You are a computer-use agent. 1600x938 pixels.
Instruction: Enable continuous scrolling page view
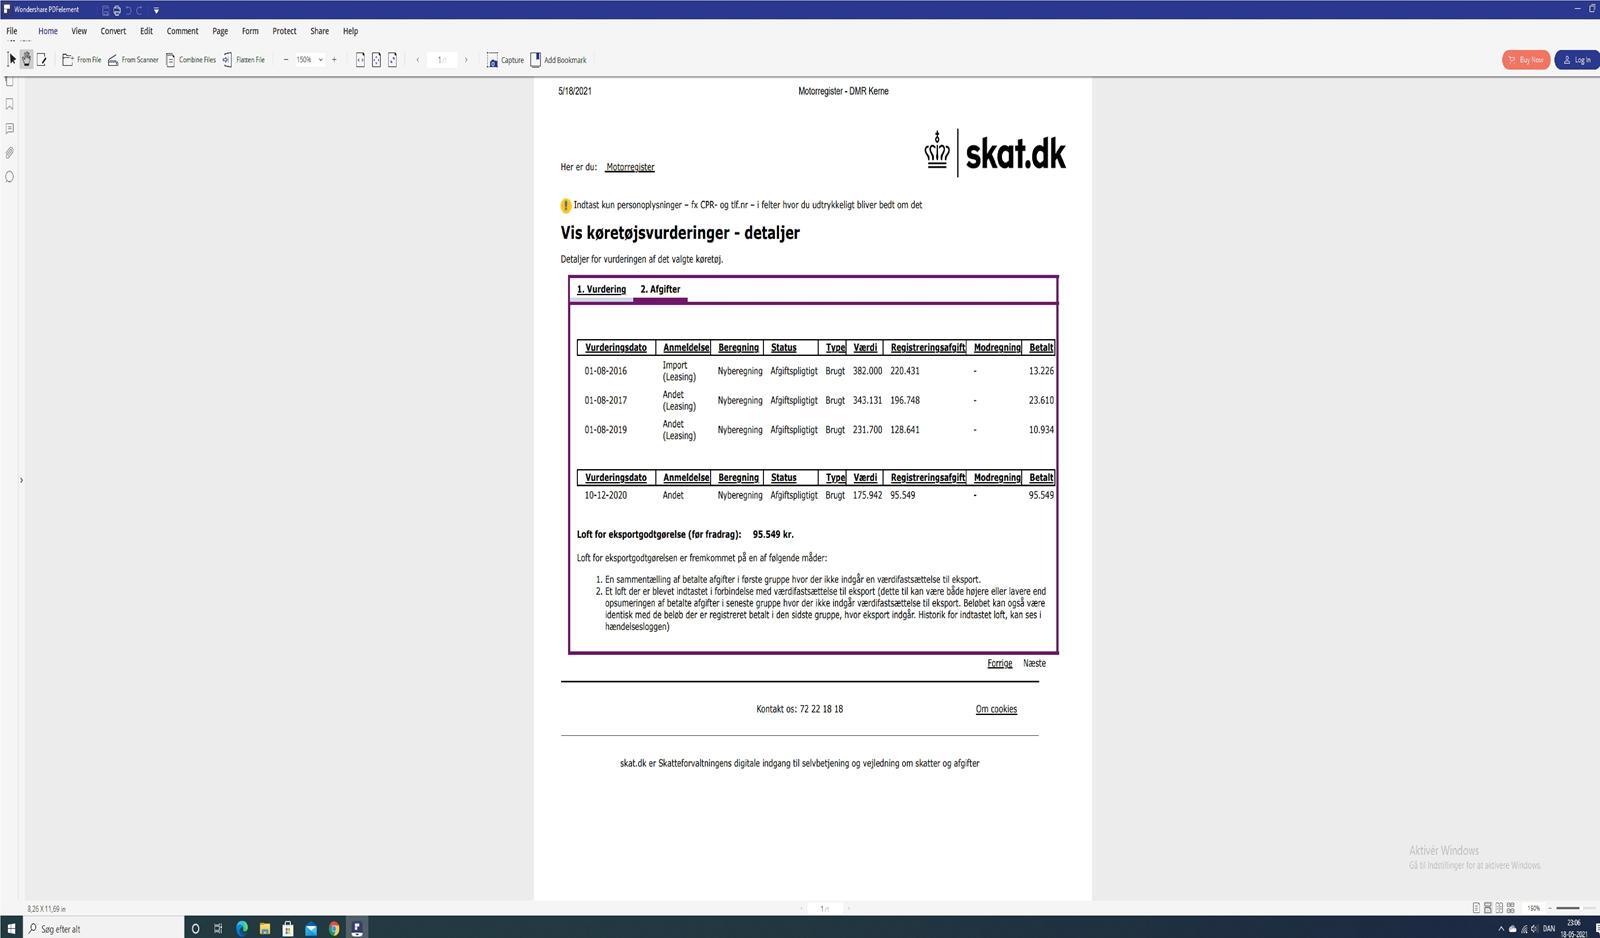(1487, 908)
